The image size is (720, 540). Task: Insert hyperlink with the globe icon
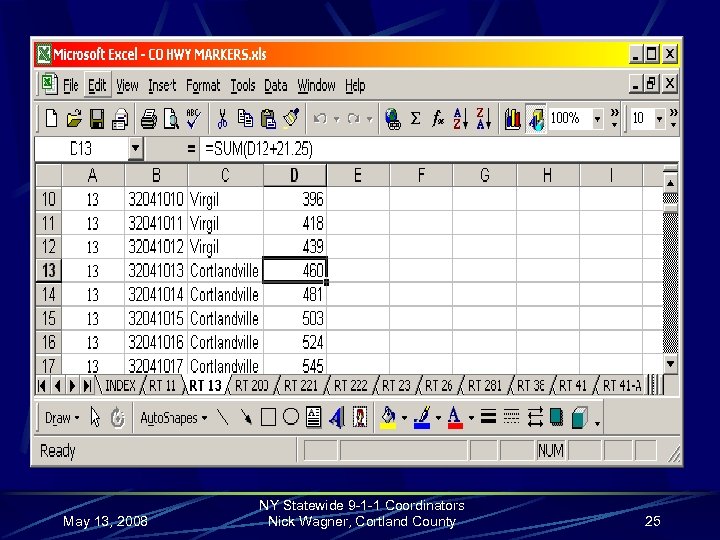tap(393, 119)
